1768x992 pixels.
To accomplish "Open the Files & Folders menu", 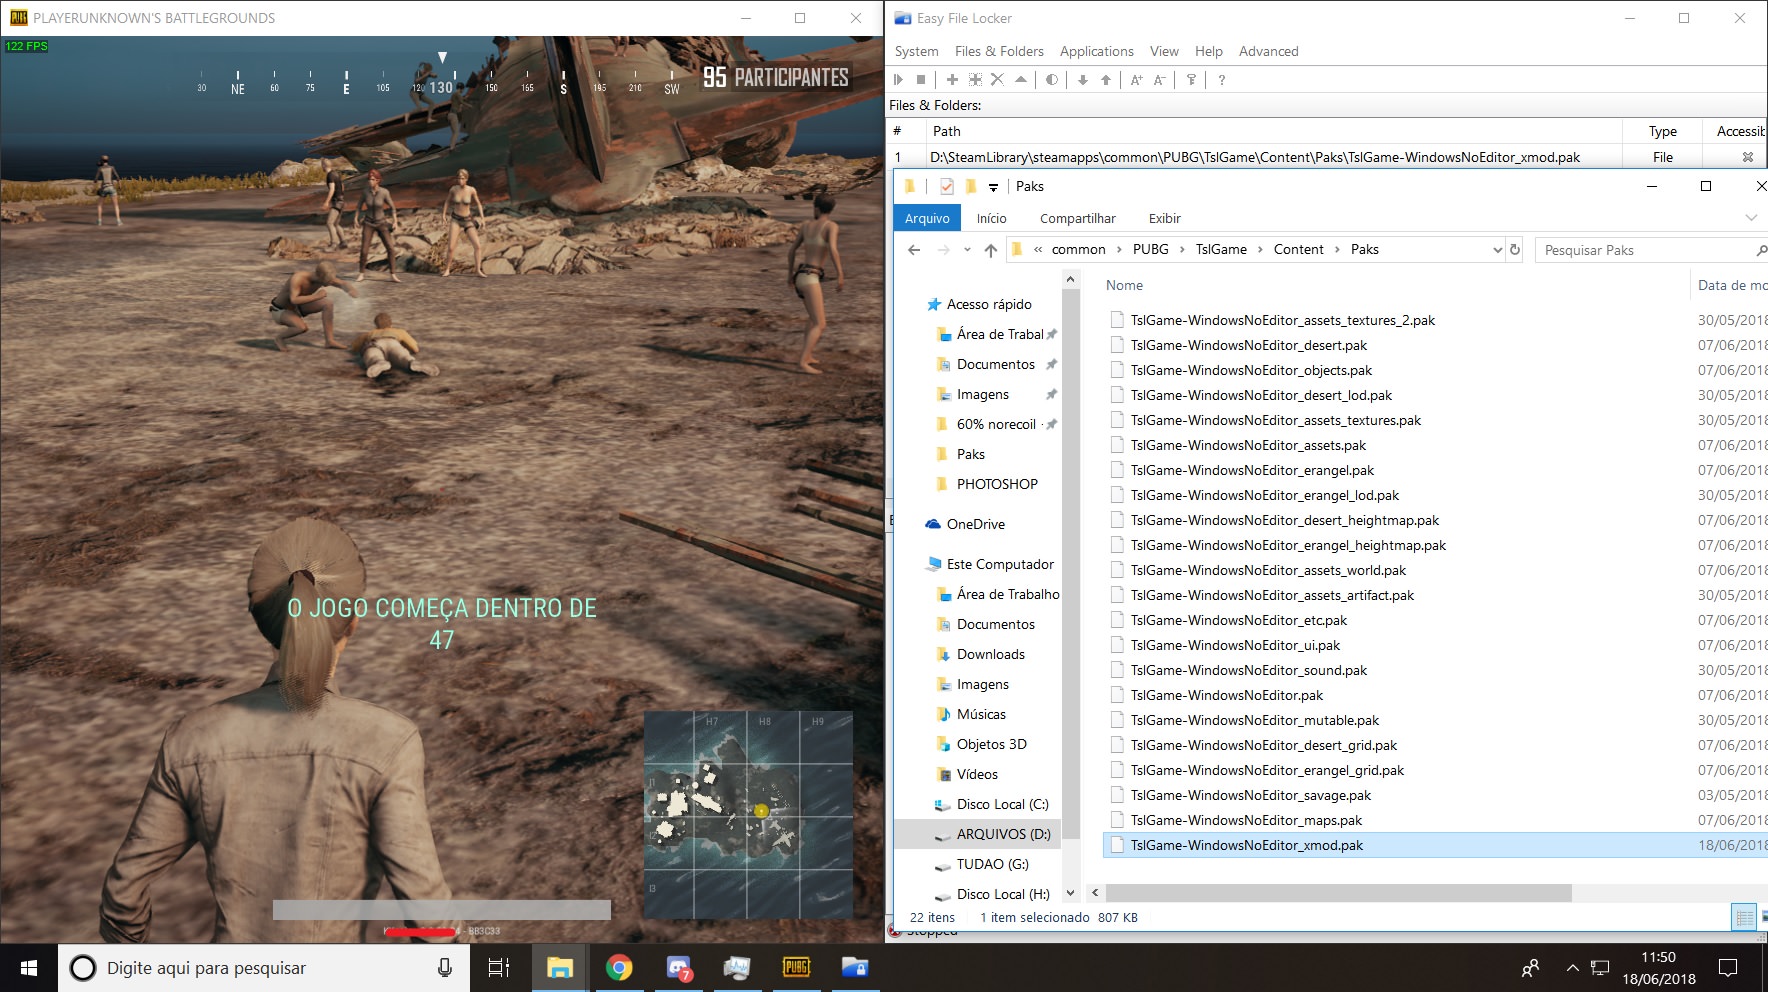I will (999, 51).
